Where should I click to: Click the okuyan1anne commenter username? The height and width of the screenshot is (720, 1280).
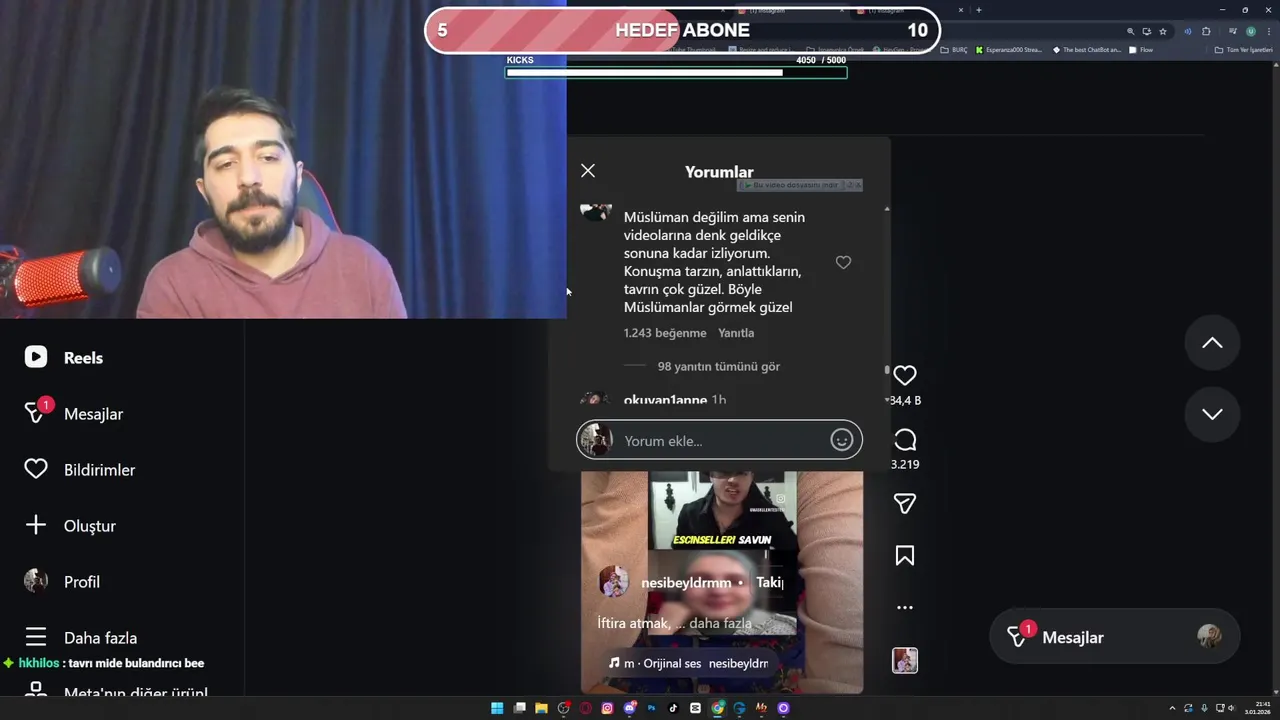point(665,400)
